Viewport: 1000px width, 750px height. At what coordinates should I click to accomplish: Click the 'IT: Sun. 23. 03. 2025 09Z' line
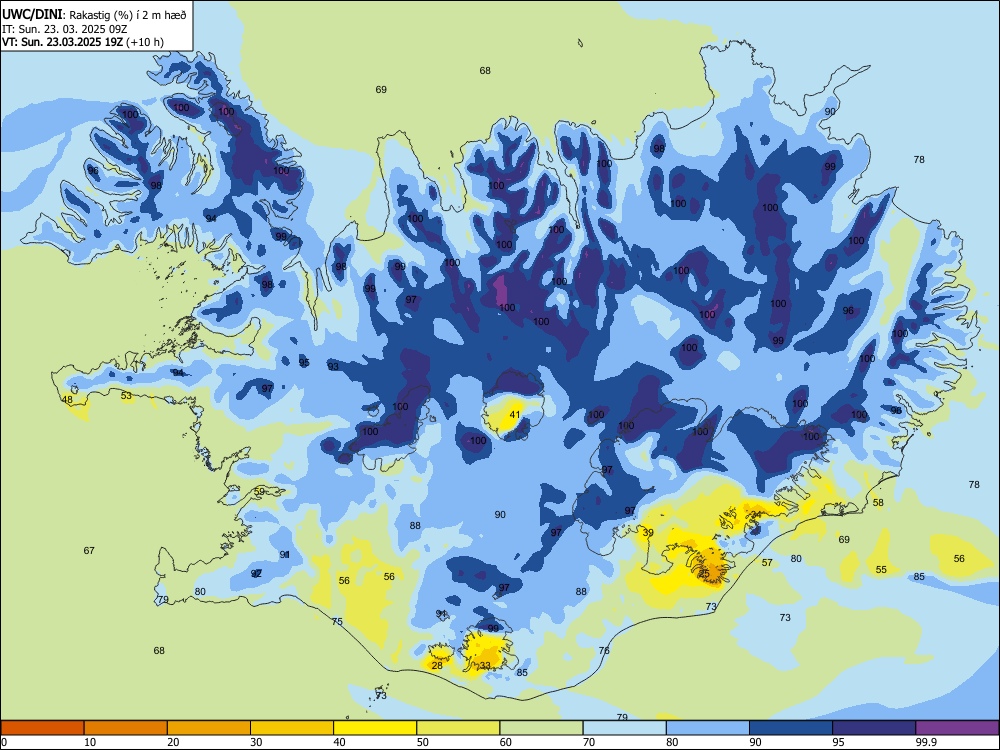[65, 29]
